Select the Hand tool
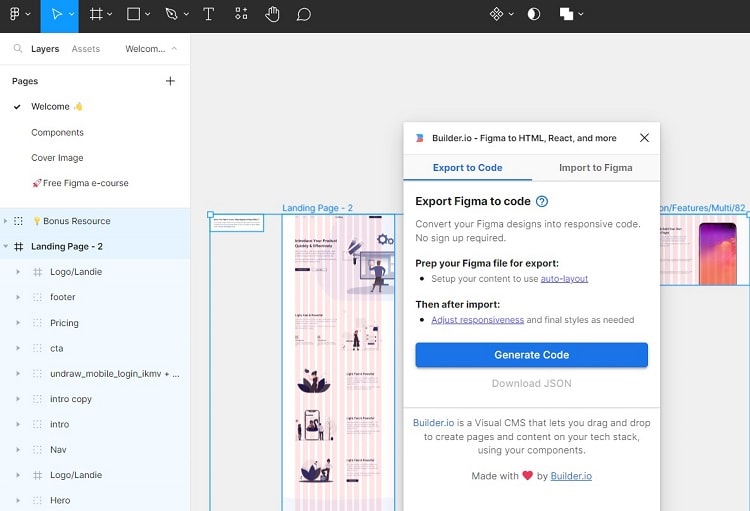 click(272, 14)
